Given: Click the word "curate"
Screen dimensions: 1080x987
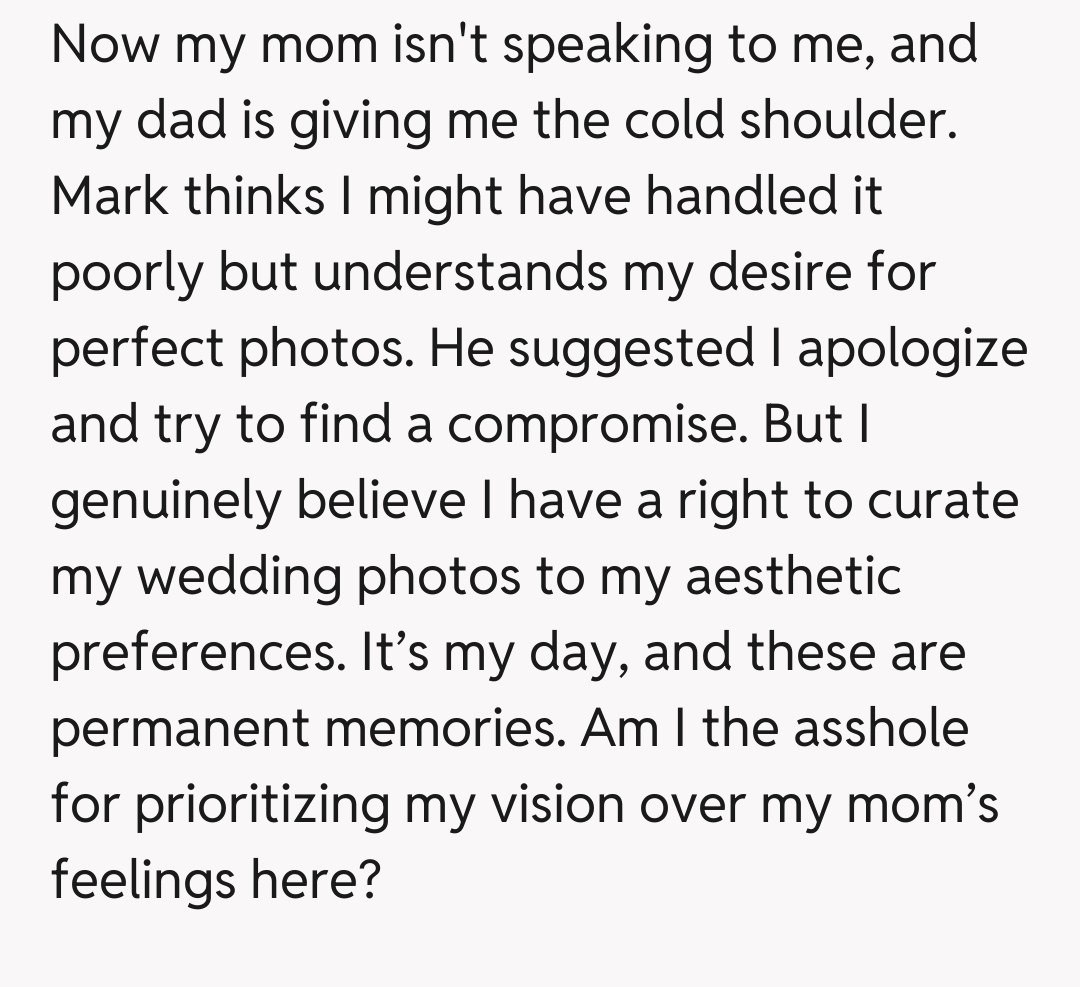Looking at the screenshot, I should [x=942, y=501].
